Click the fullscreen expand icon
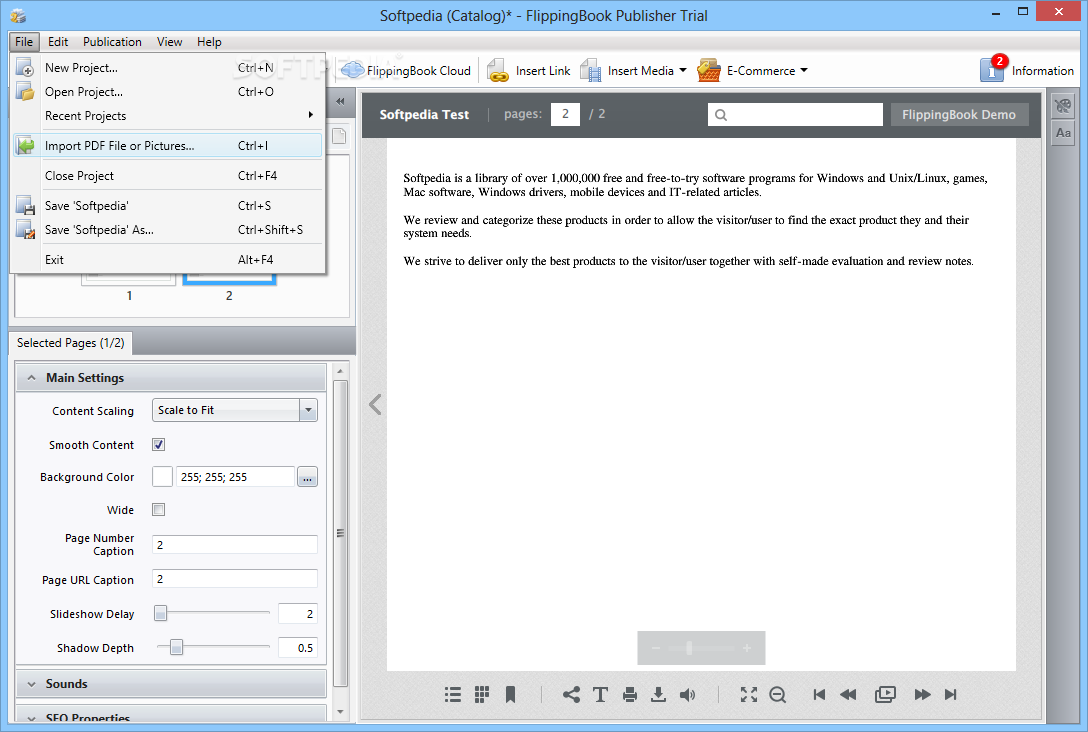 (x=749, y=695)
